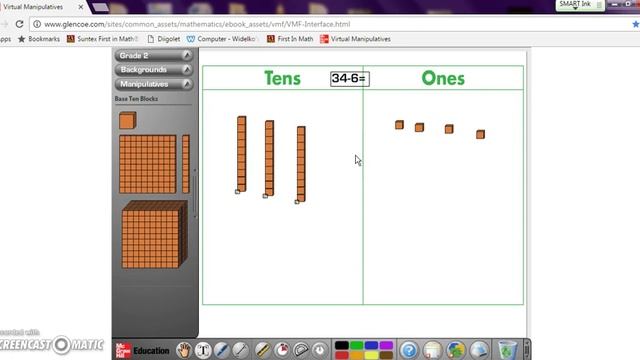This screenshot has width=640, height=360.
Task: Click the third ones cube on workspace
Action: pos(449,129)
